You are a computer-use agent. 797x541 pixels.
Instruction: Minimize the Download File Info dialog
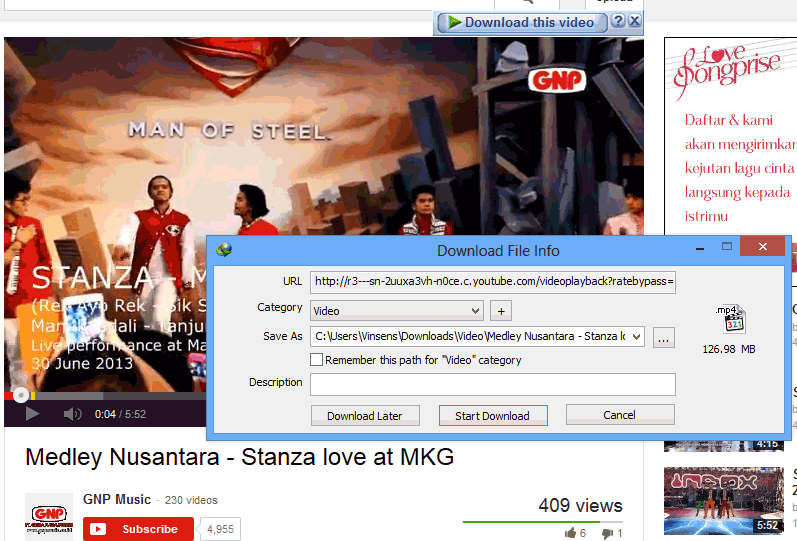click(x=700, y=247)
